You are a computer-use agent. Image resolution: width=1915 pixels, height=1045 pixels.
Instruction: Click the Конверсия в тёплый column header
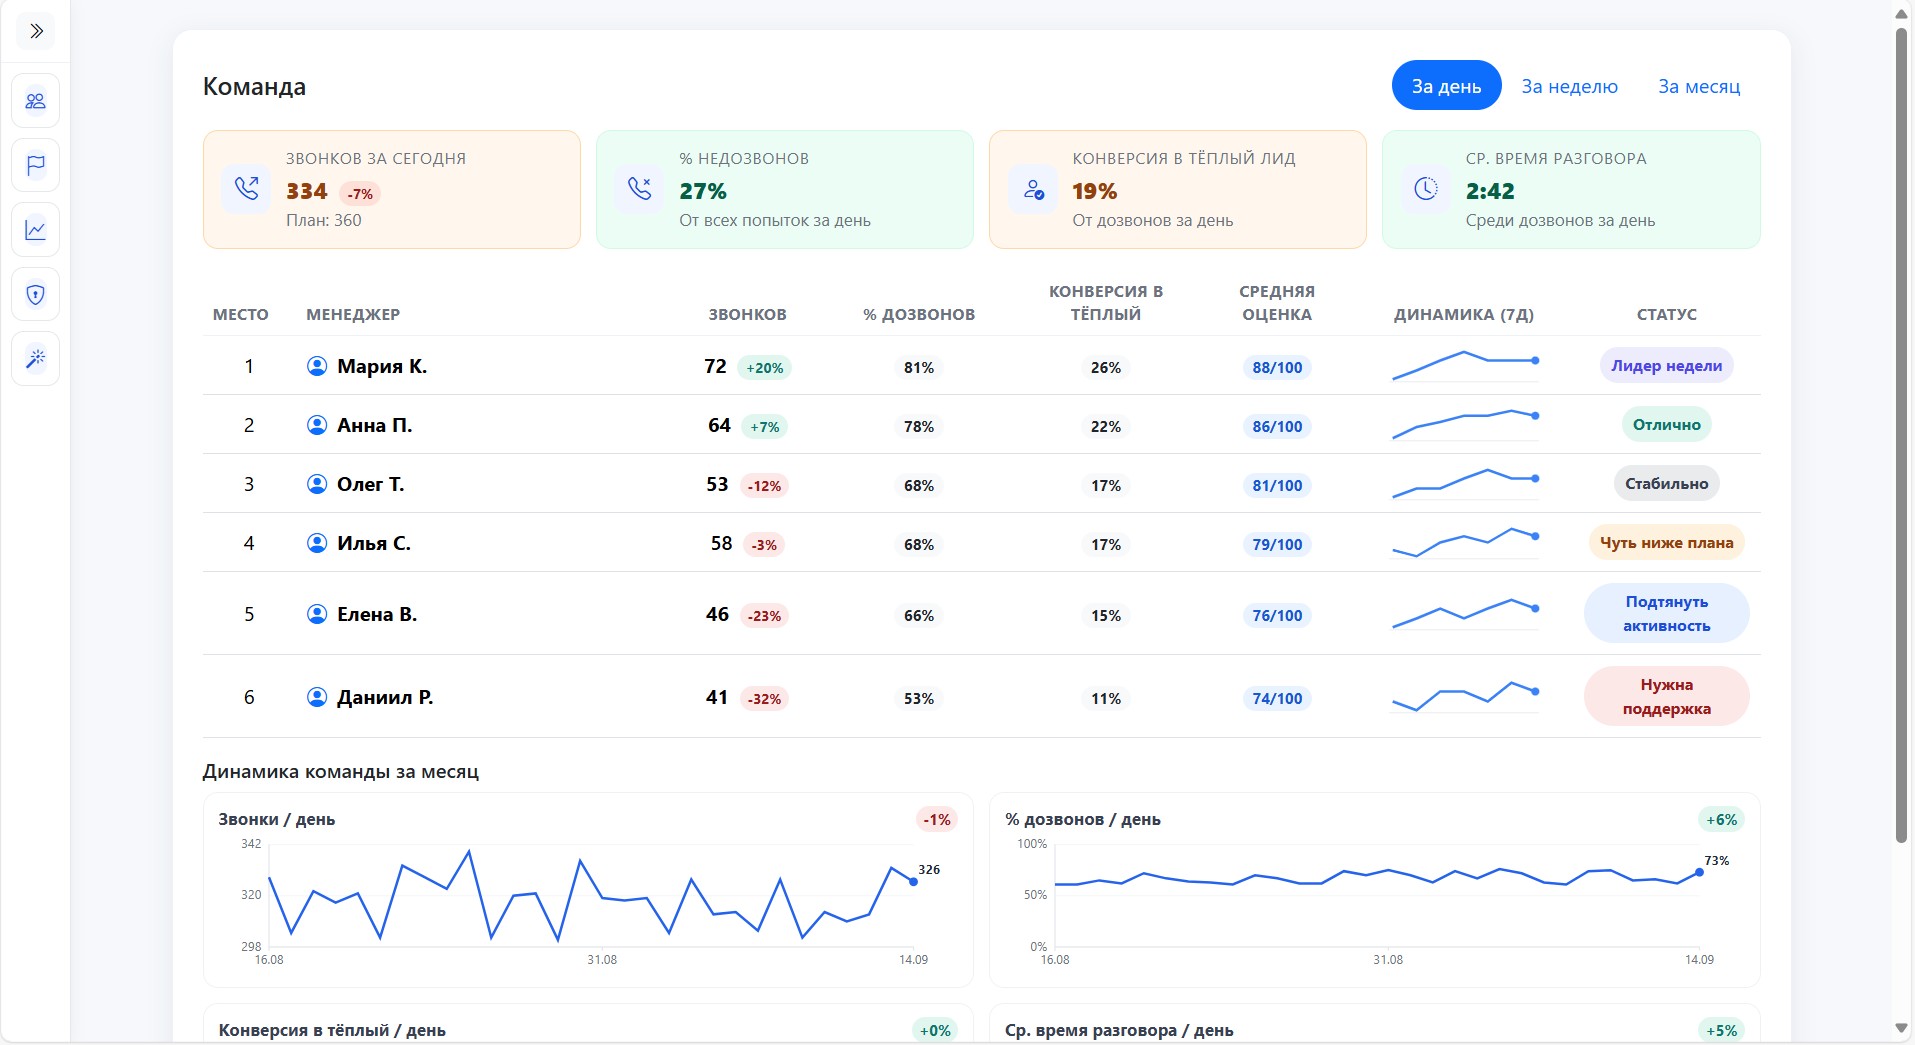pos(1105,303)
